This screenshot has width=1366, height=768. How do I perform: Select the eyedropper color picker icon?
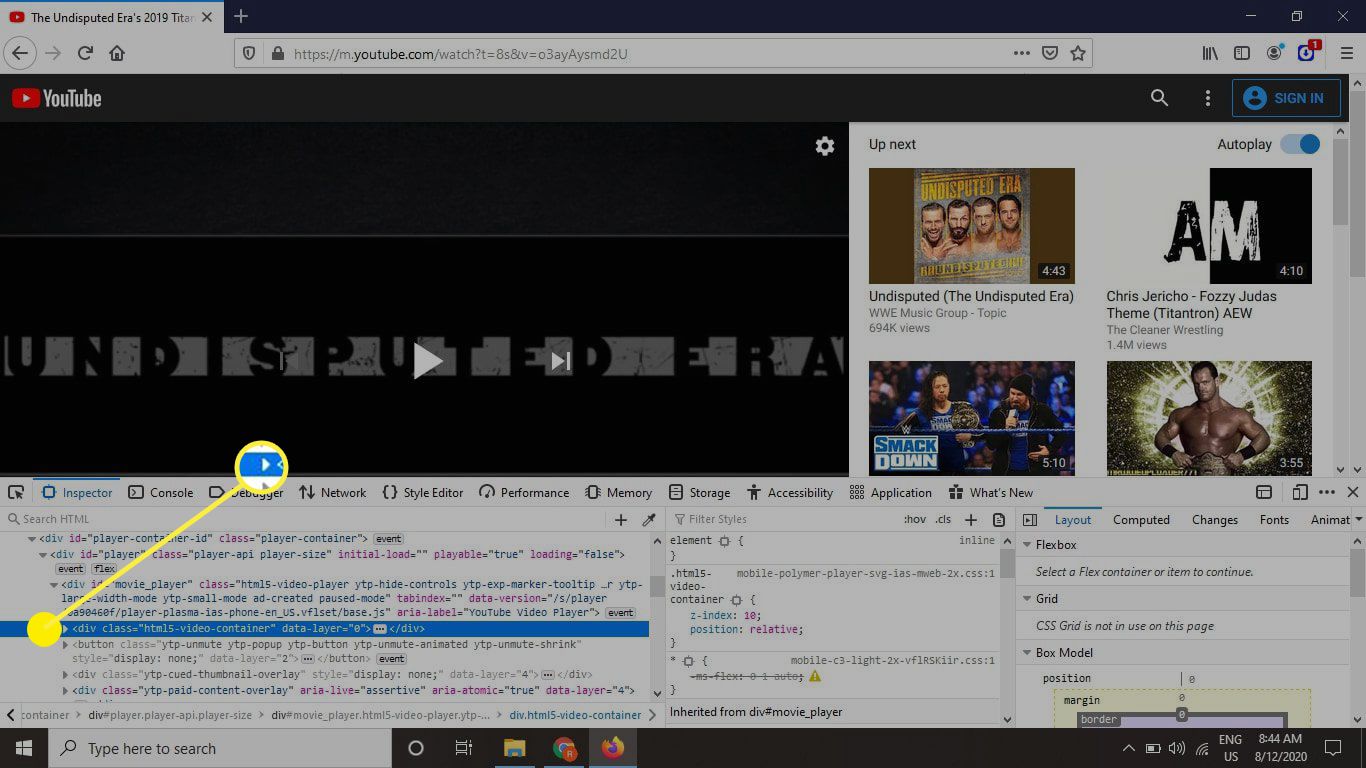point(649,520)
